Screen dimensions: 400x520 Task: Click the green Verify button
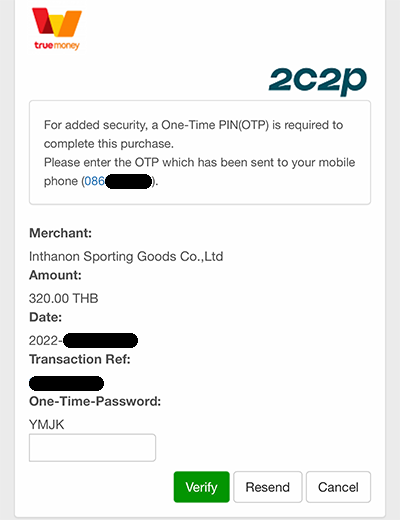[x=202, y=487]
